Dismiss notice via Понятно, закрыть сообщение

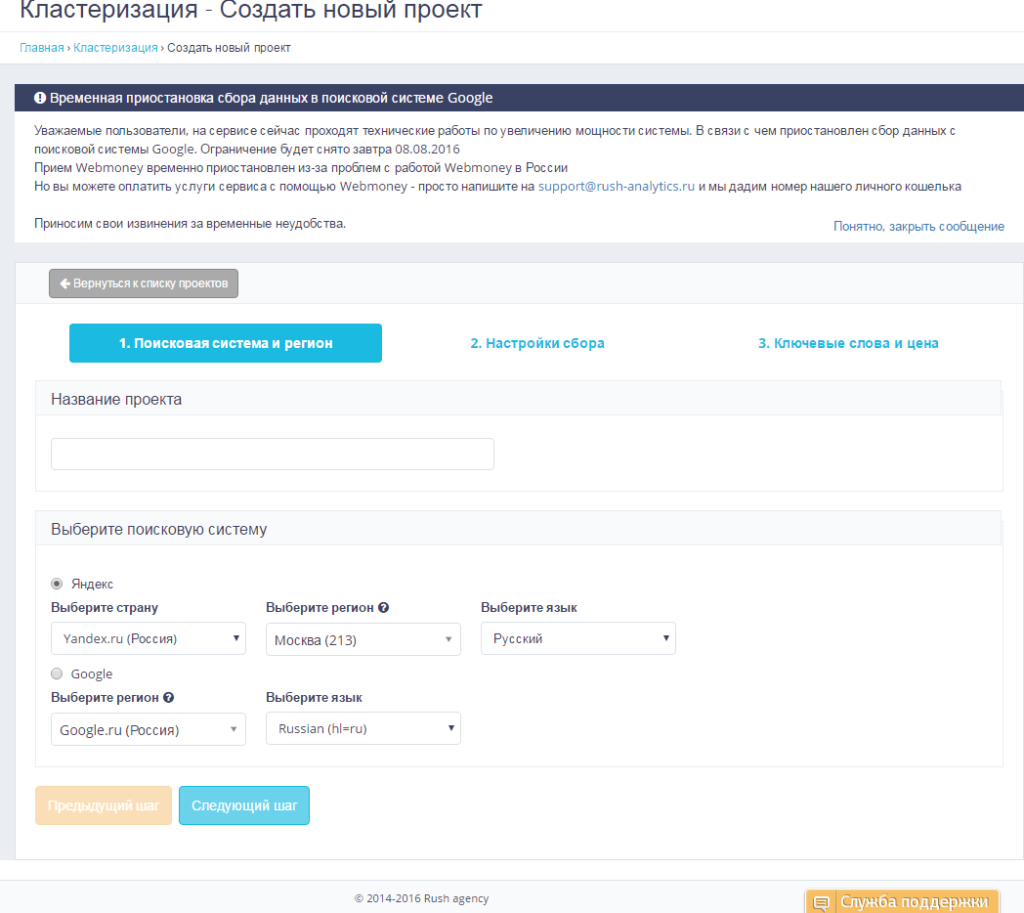[x=918, y=226]
